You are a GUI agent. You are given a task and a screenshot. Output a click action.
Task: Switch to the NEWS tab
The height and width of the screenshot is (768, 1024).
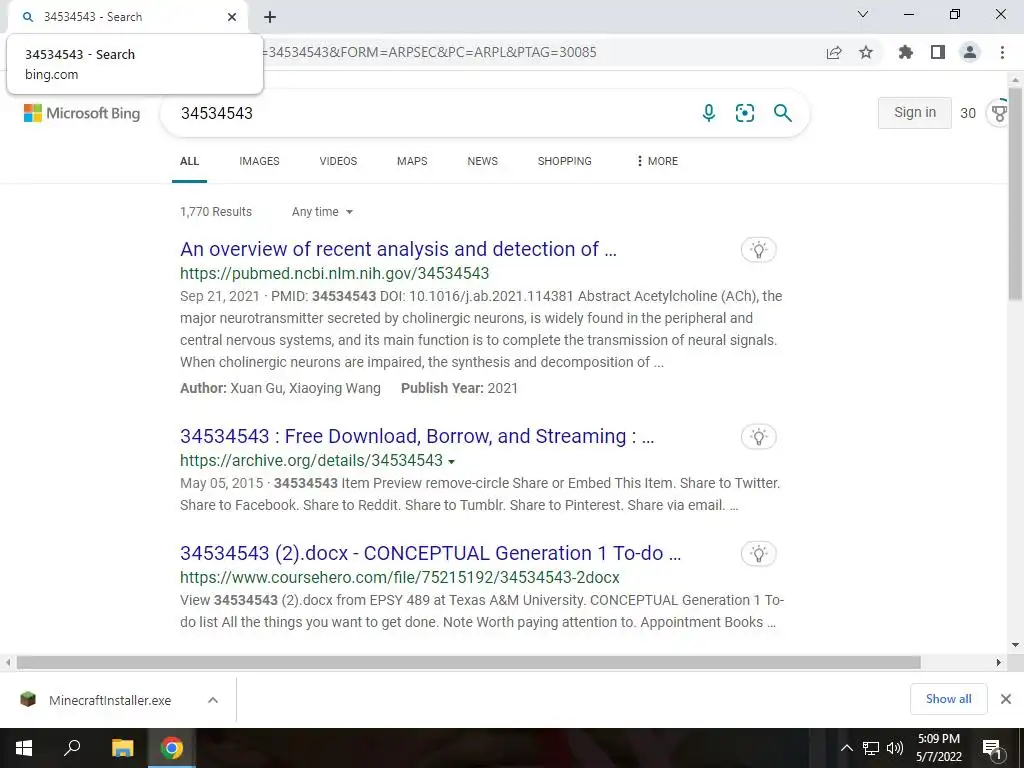tap(483, 161)
